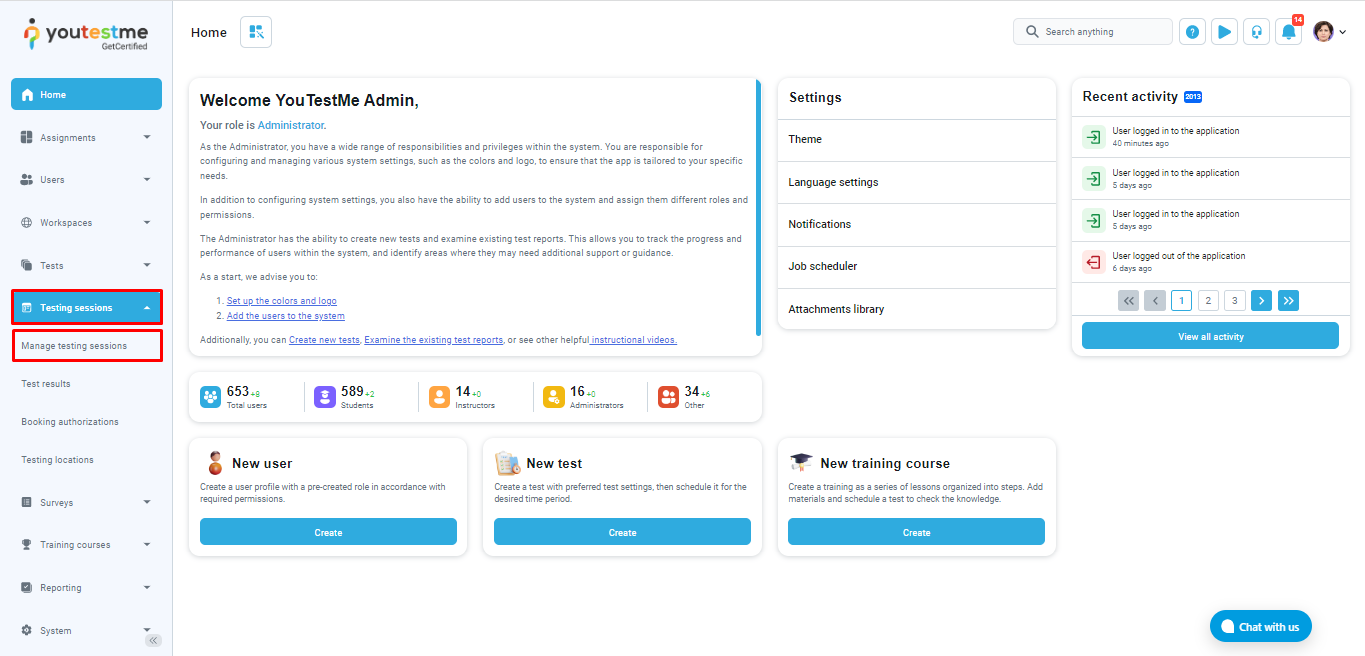Click the red logout icon in Recent activity
The height and width of the screenshot is (656, 1365).
tap(1094, 262)
